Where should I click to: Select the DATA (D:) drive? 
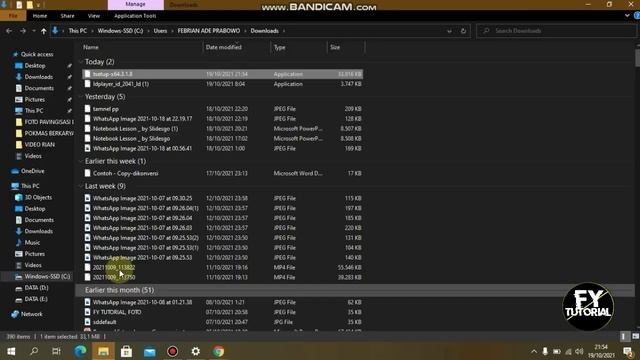tap(36, 288)
